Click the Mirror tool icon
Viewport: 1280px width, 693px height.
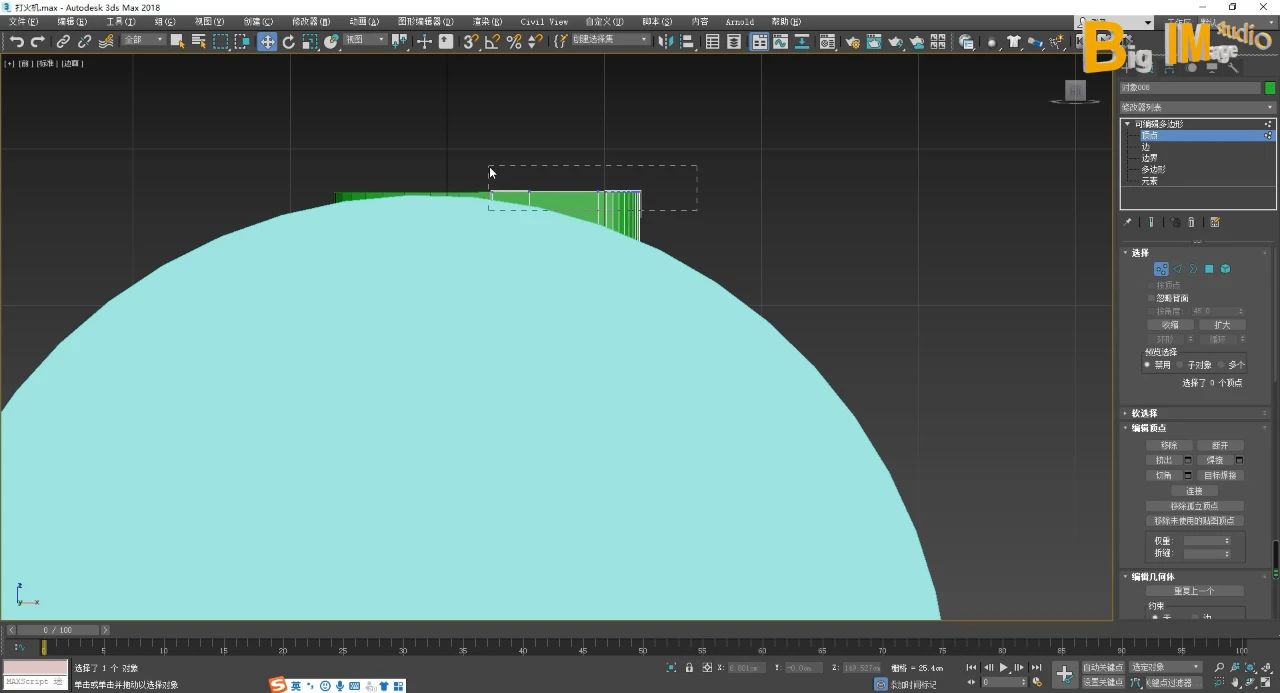(x=666, y=41)
